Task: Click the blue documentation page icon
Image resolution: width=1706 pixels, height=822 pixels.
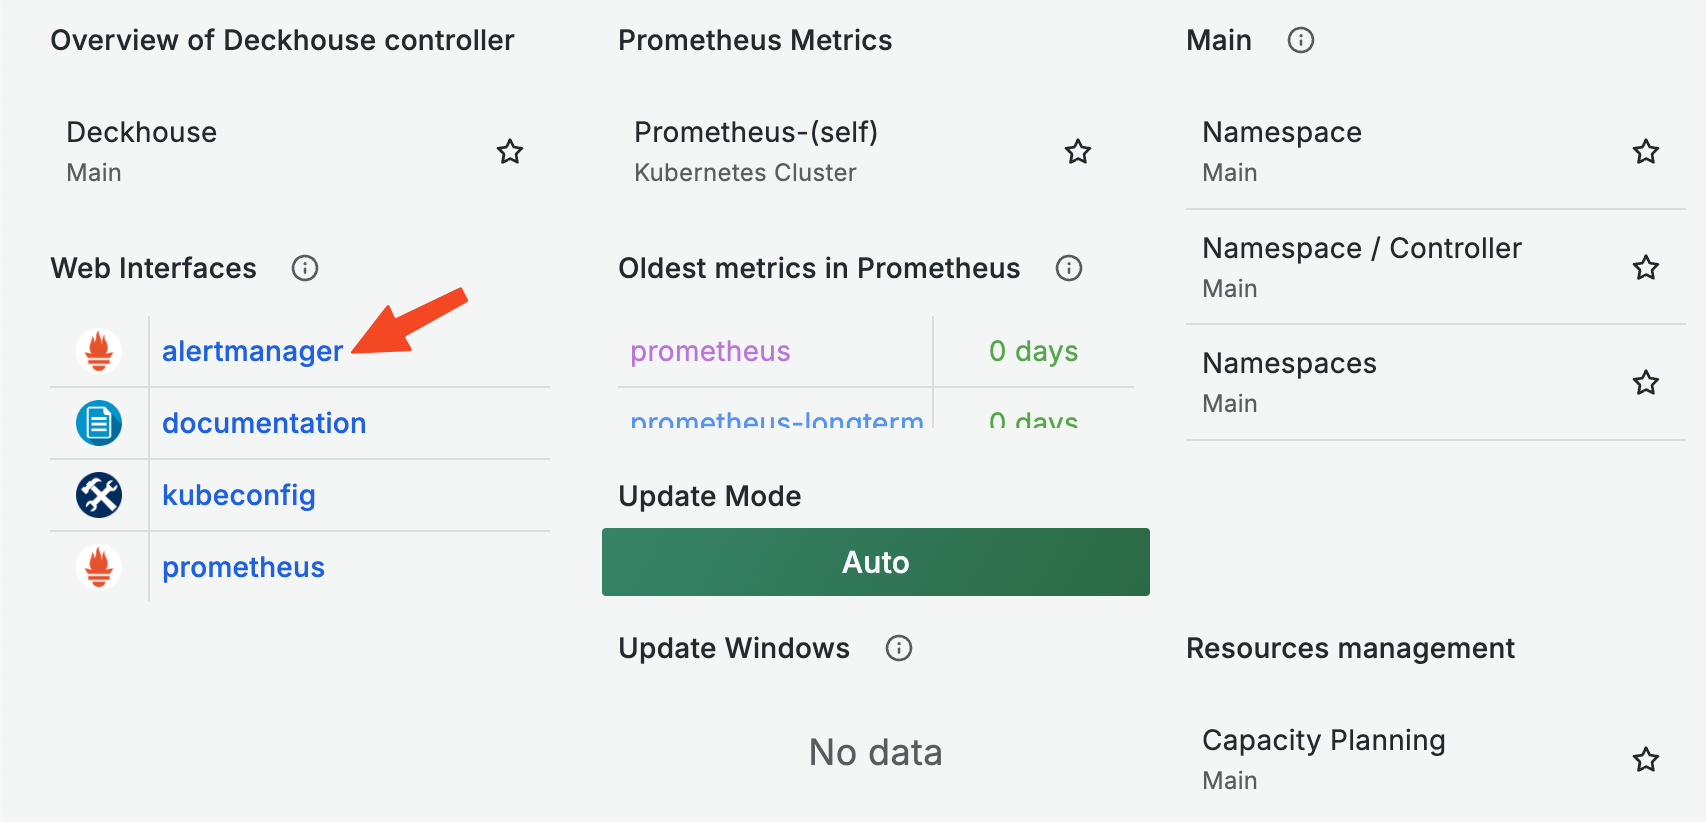Action: 97,423
